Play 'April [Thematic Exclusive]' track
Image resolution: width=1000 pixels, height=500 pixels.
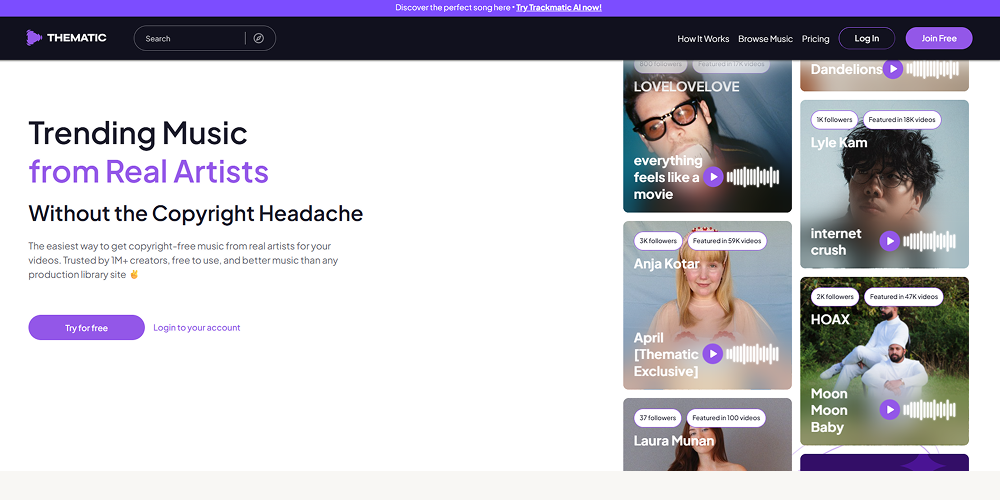tap(712, 354)
